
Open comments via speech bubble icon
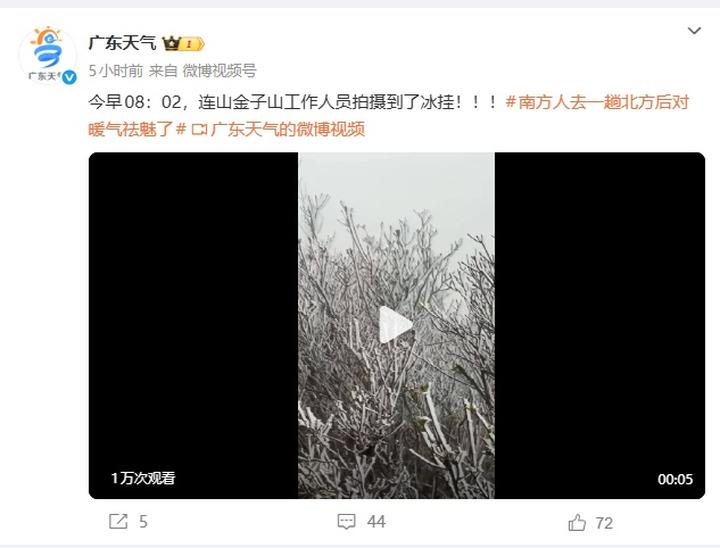coord(346,521)
